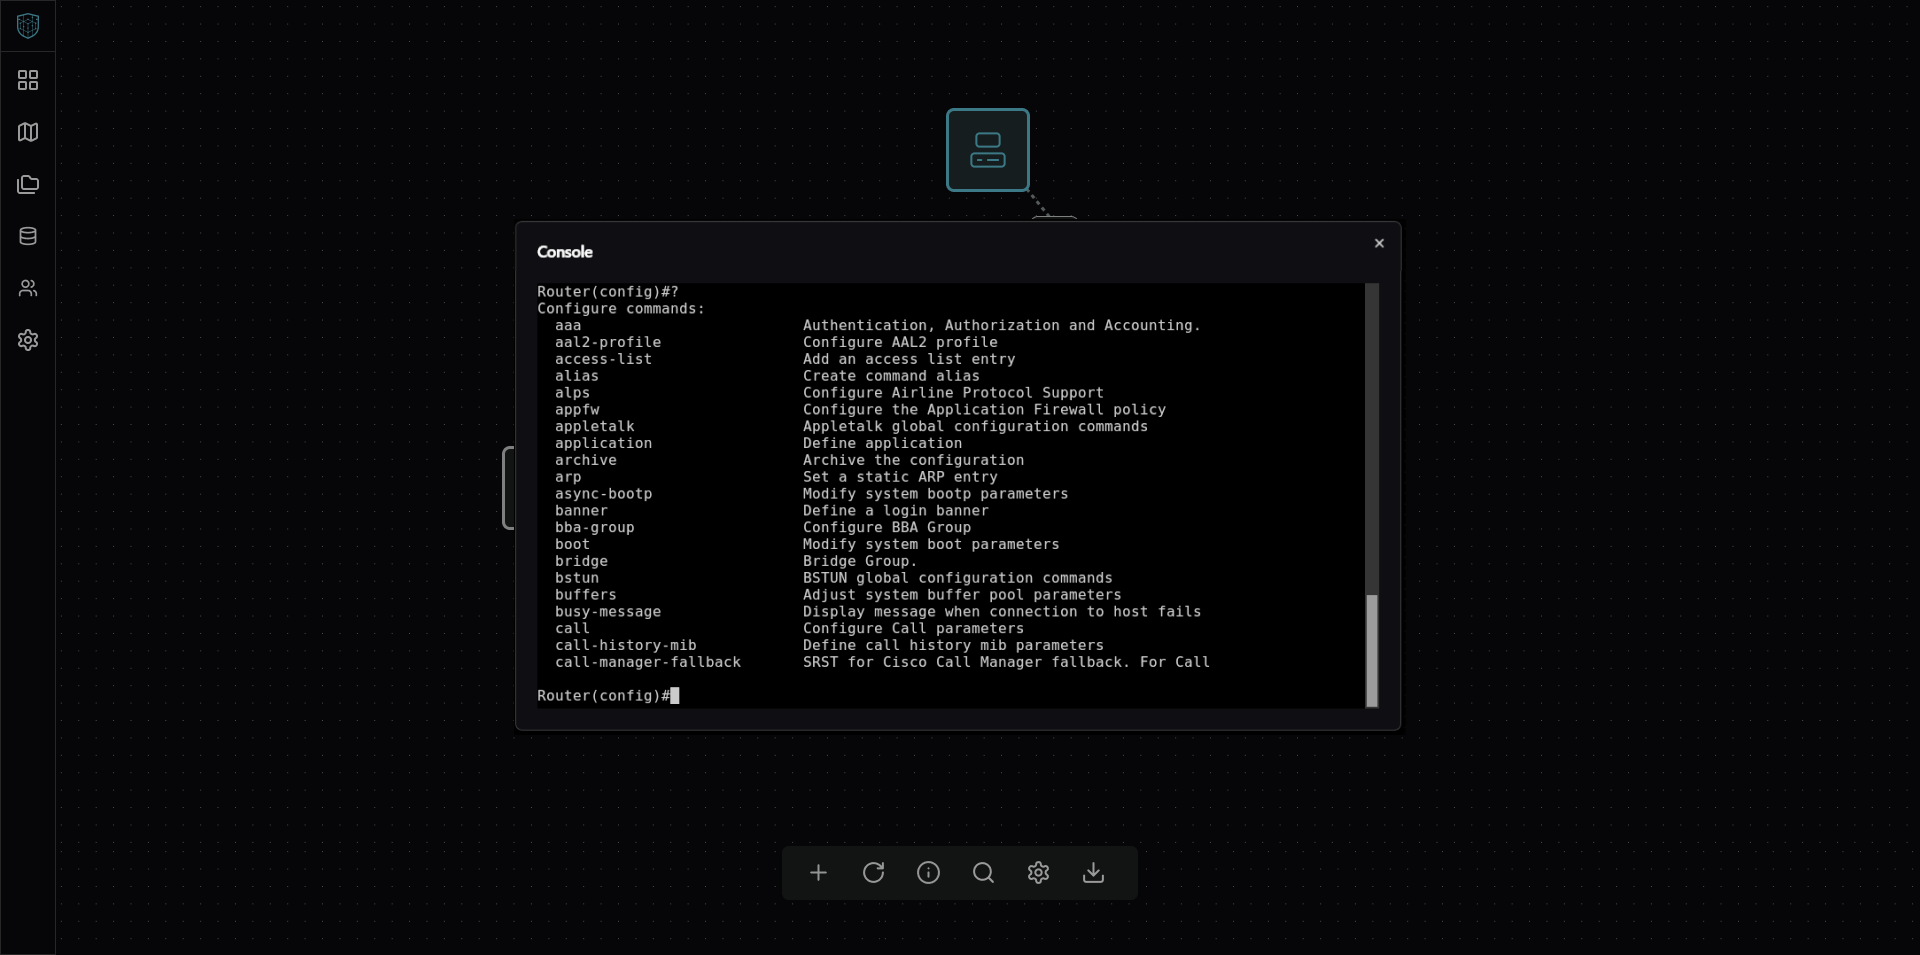Open the users section in the sidebar
This screenshot has height=955, width=1920.
click(x=28, y=288)
